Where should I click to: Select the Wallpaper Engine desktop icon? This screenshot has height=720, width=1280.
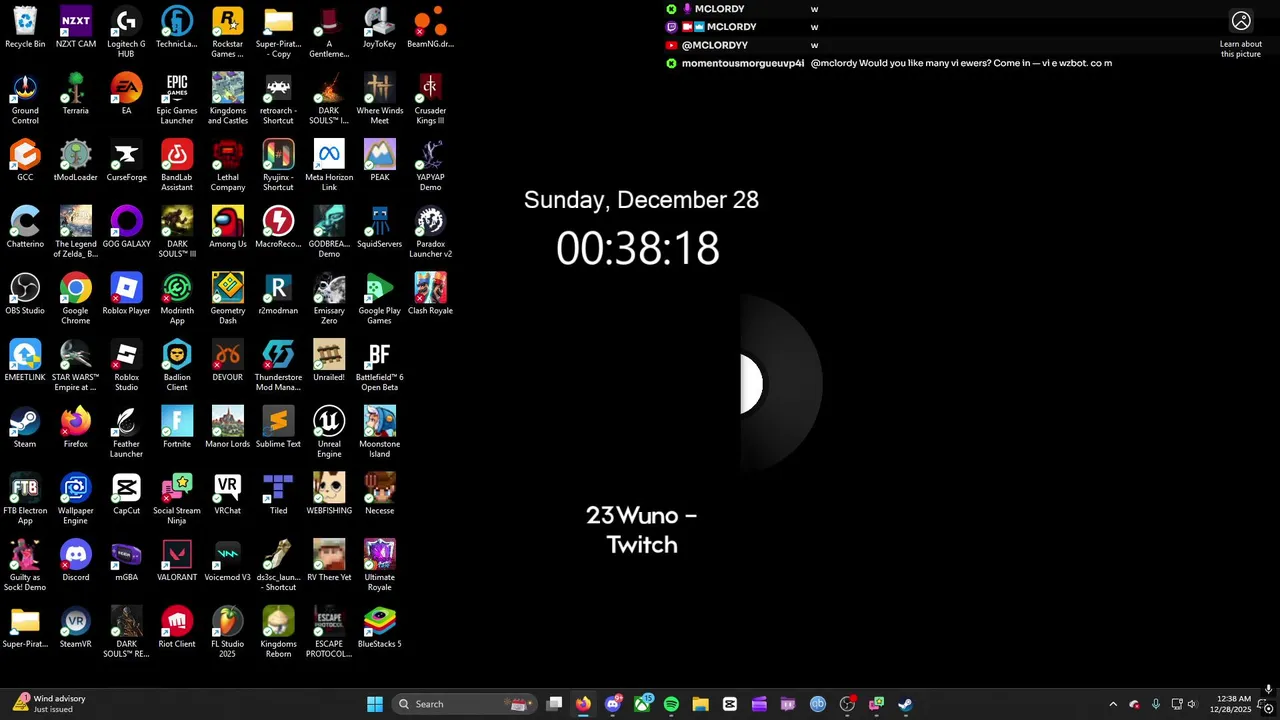76,499
